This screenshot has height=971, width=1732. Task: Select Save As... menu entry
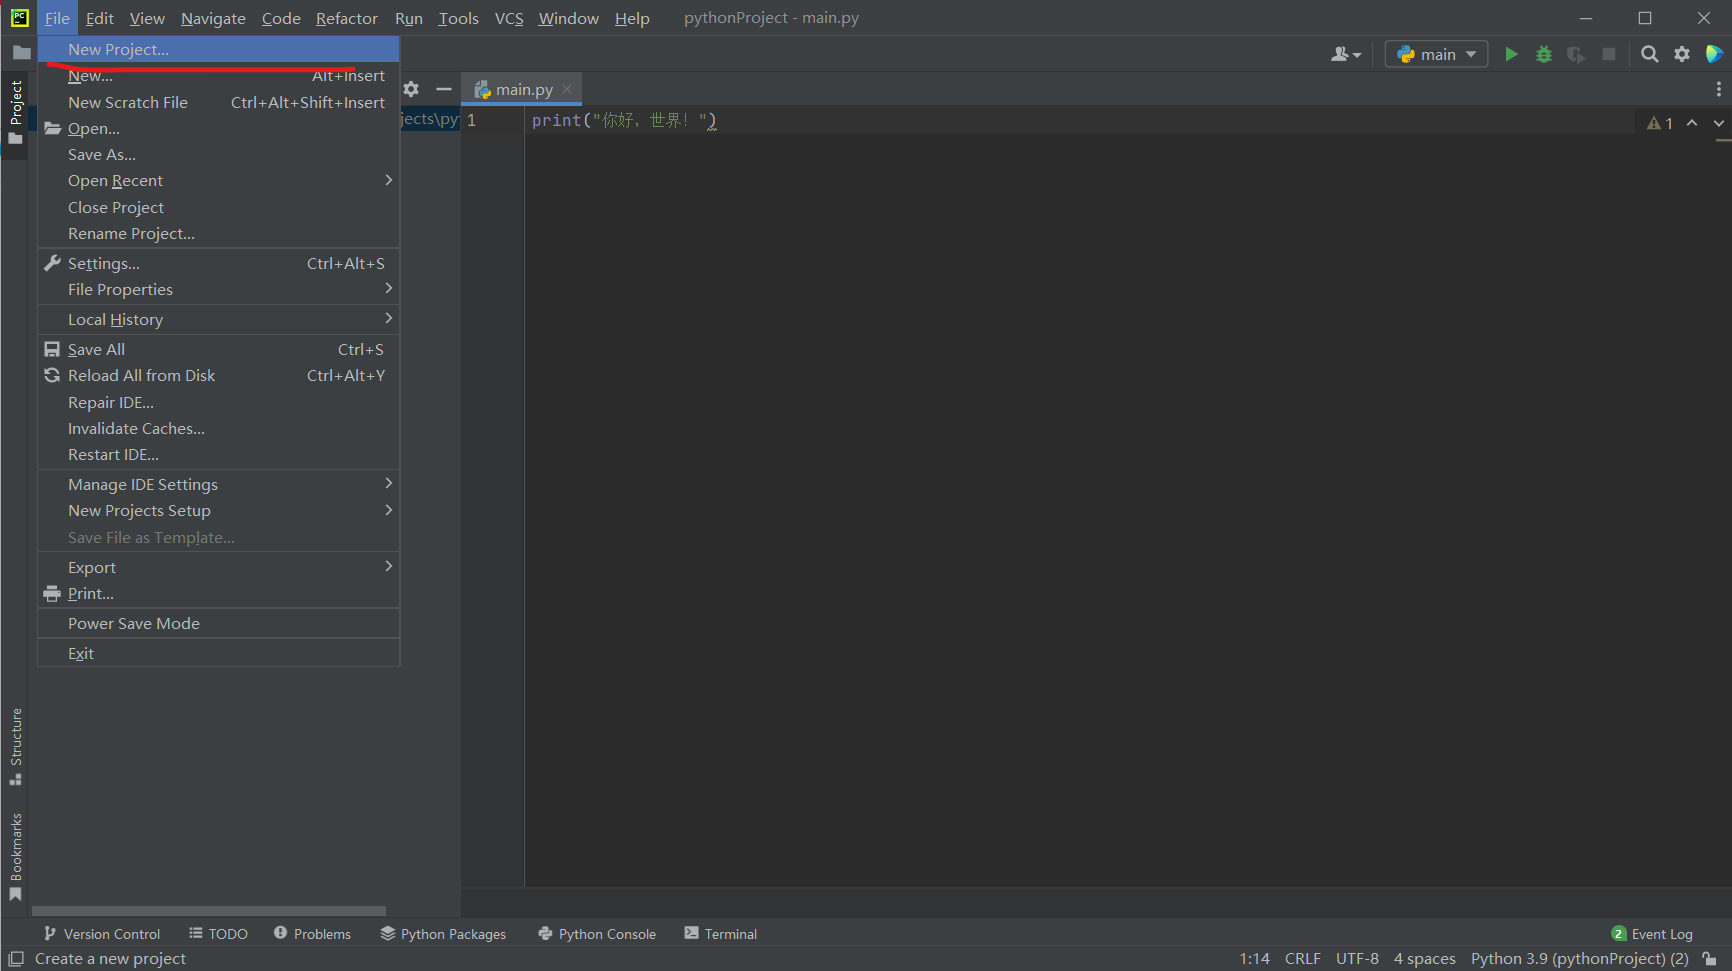pyautogui.click(x=218, y=154)
